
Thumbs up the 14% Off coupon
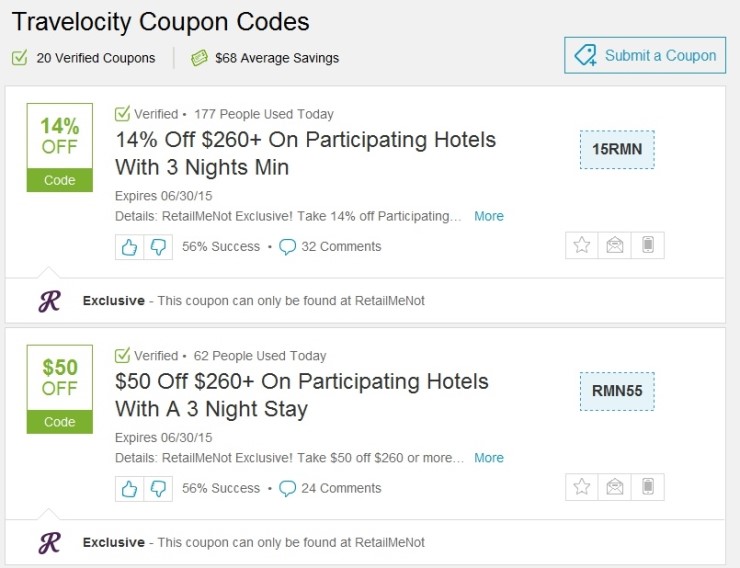coord(129,246)
